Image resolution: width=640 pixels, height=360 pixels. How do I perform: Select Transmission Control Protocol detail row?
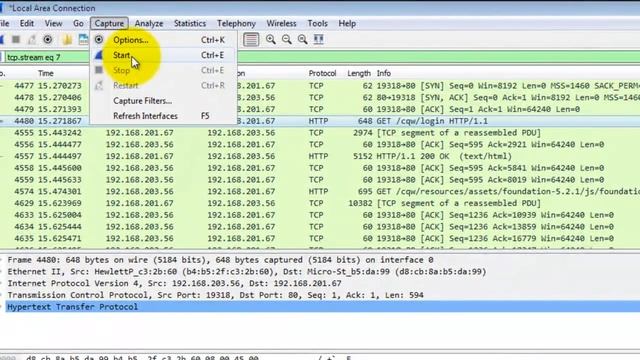pos(320,295)
